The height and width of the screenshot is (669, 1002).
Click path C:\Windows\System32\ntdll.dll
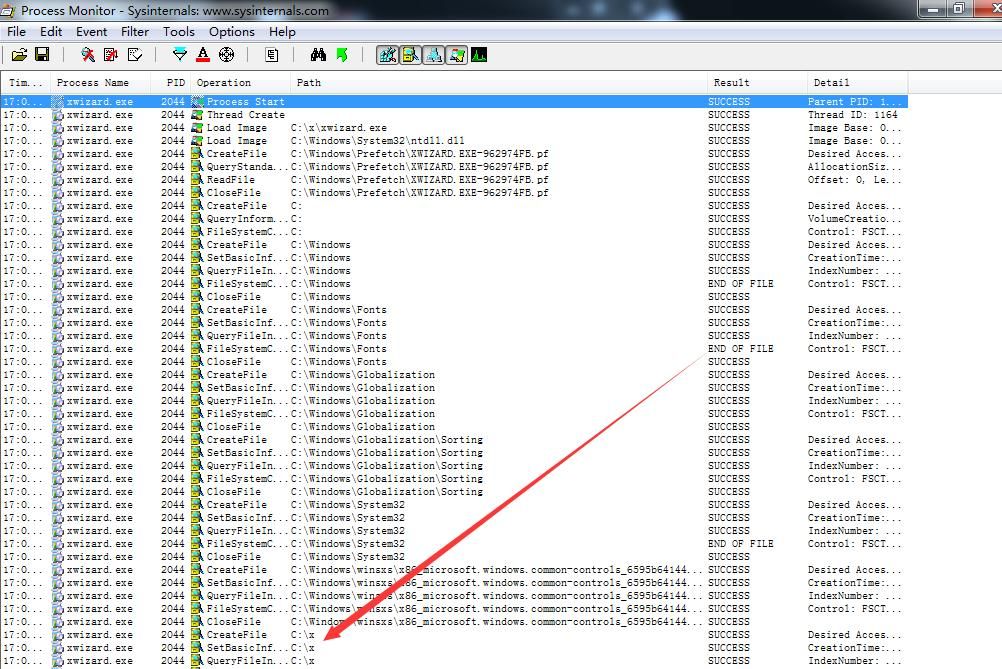pos(378,141)
